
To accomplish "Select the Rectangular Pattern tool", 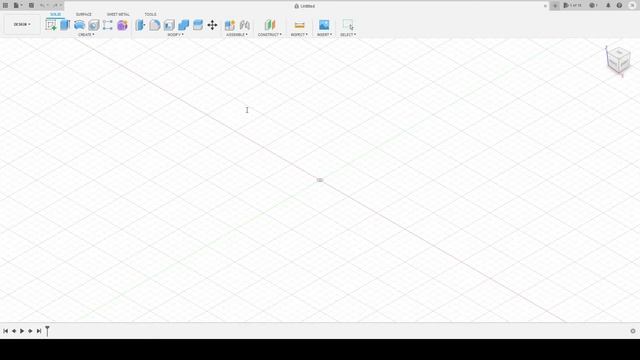I will point(108,25).
